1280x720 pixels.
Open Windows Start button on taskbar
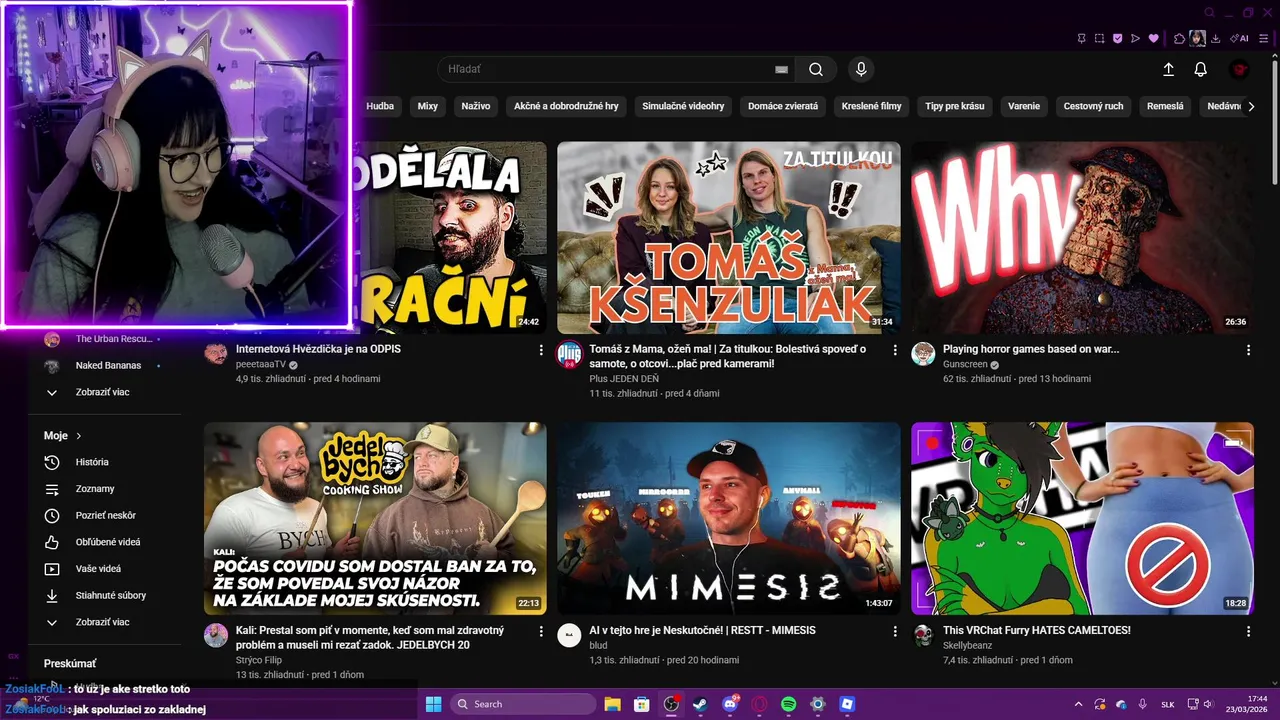(434, 704)
